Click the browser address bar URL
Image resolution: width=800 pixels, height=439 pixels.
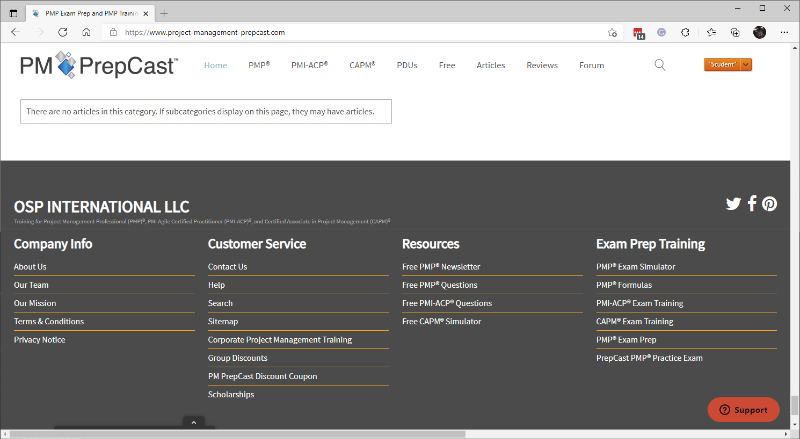click(x=205, y=32)
